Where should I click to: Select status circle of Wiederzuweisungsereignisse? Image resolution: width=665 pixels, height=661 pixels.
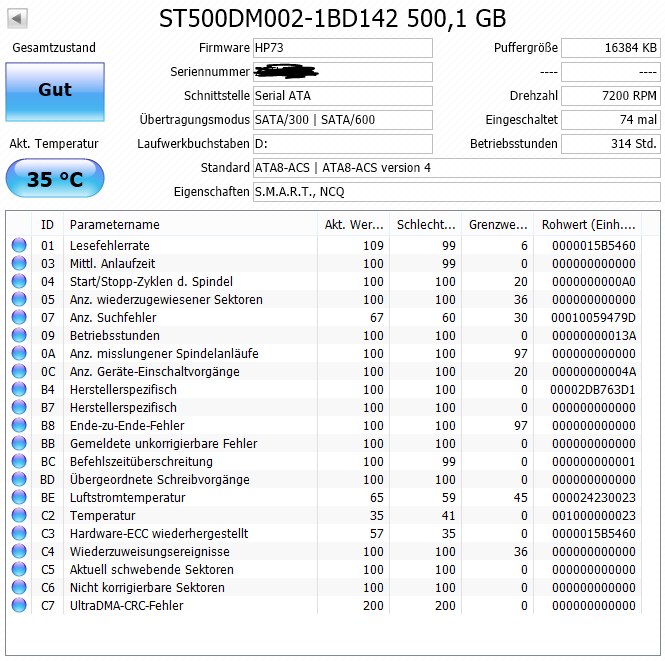coord(19,552)
